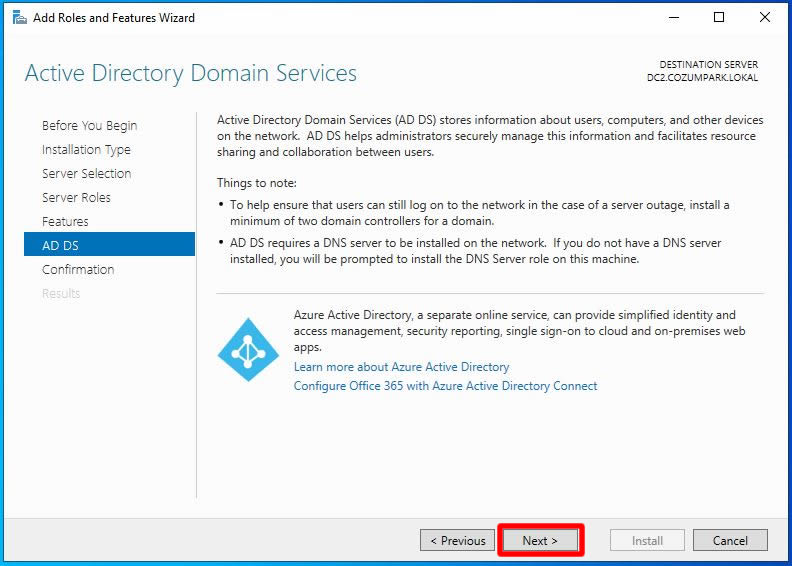Click the disabled Install button

647,540
